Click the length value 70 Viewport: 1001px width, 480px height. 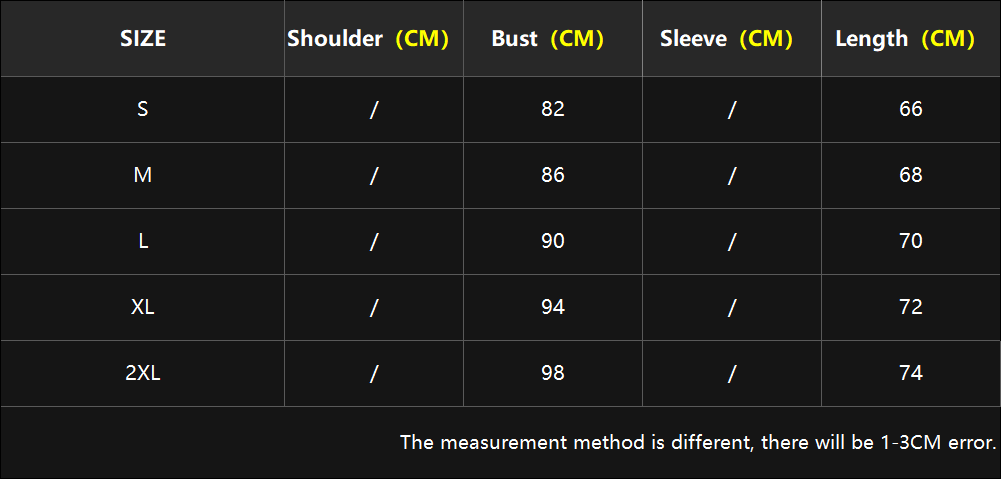(x=911, y=241)
